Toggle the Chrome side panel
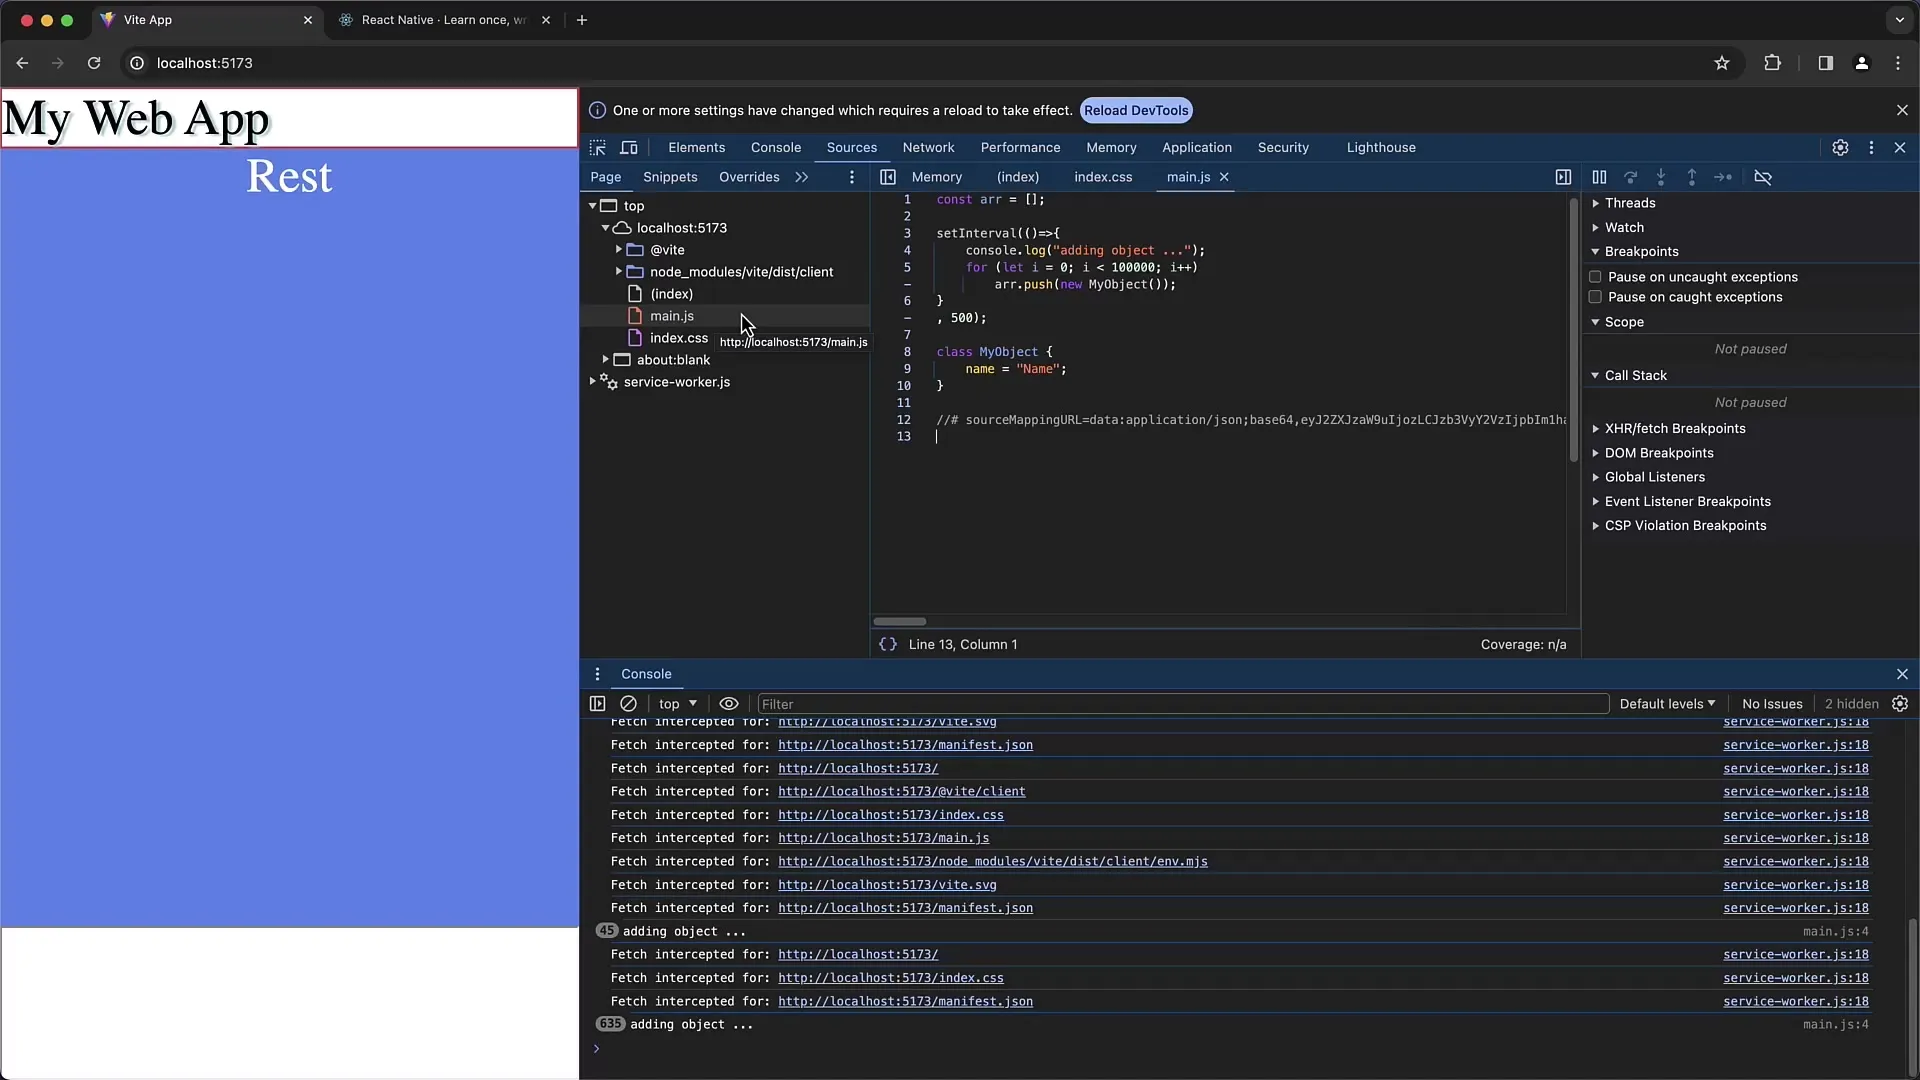The width and height of the screenshot is (1920, 1080). 1825,63
